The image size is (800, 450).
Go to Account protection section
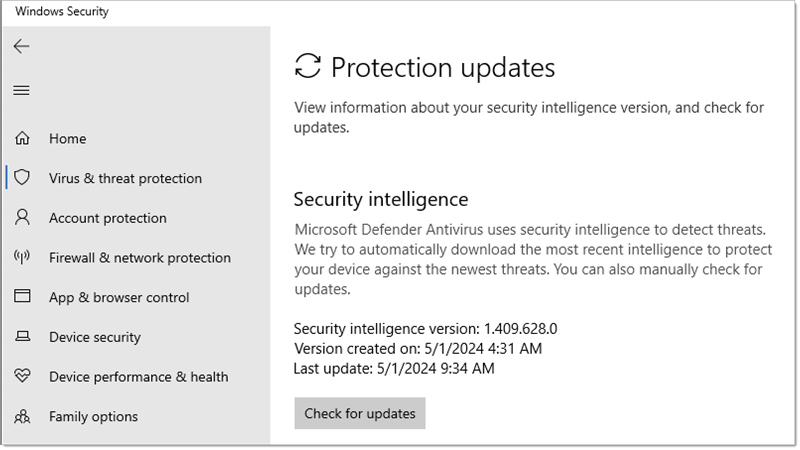click(x=108, y=218)
